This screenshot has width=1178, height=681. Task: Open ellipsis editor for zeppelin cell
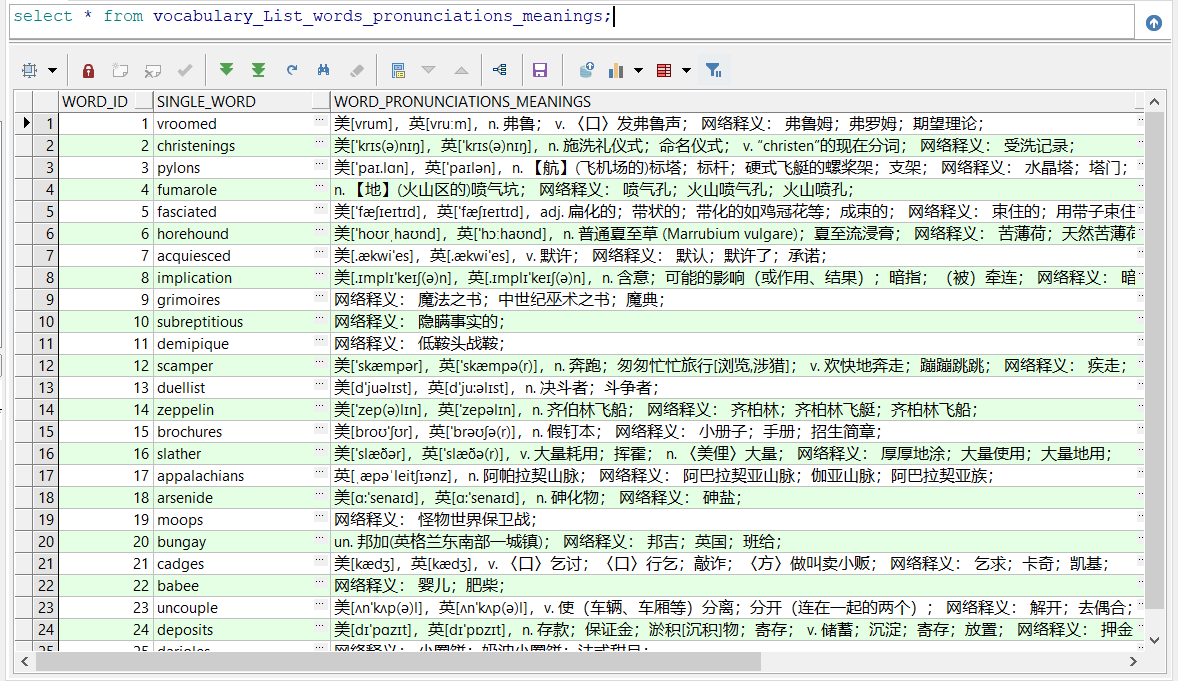(319, 407)
